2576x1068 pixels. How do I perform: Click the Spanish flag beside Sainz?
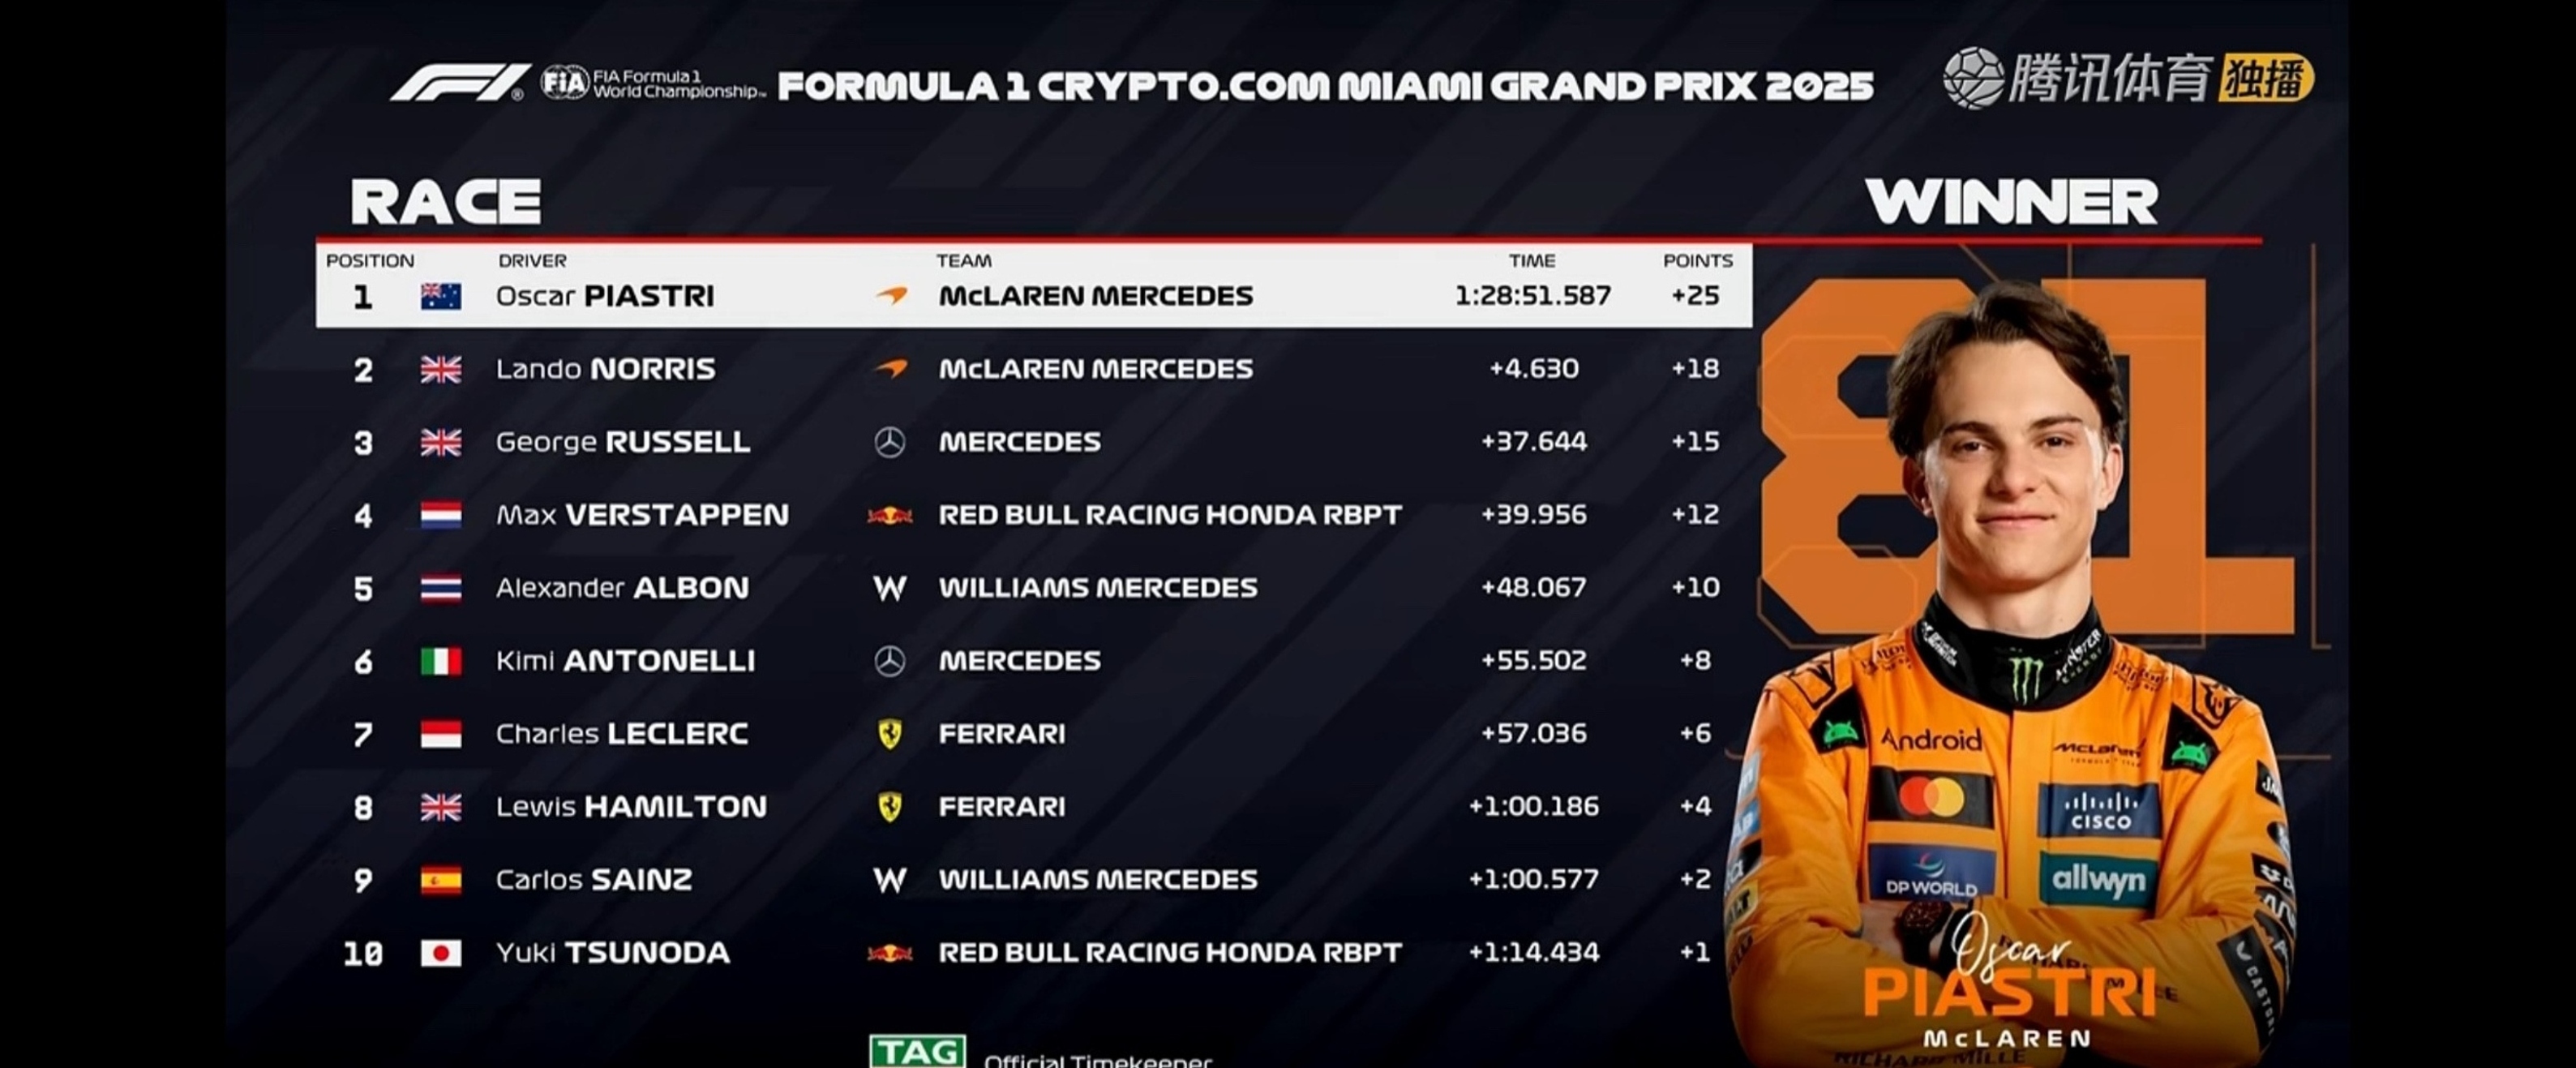point(440,880)
